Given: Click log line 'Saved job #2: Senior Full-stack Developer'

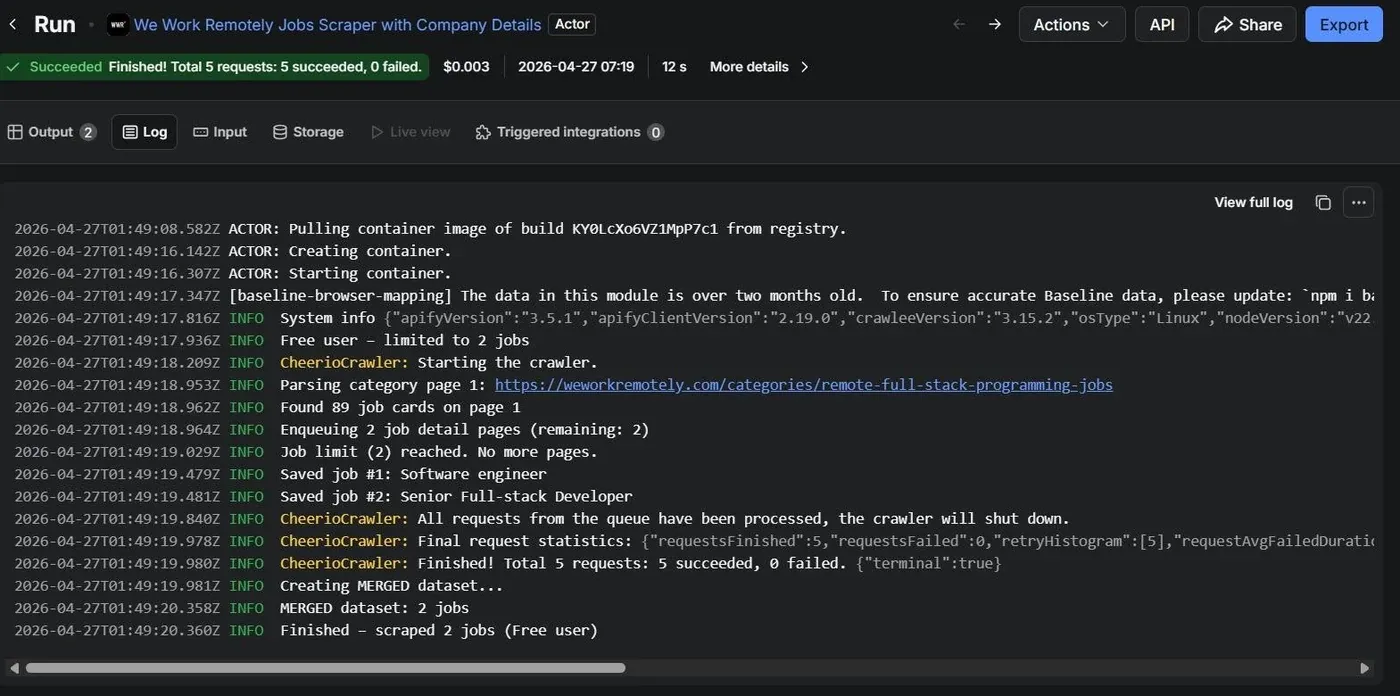Looking at the screenshot, I should tap(323, 496).
